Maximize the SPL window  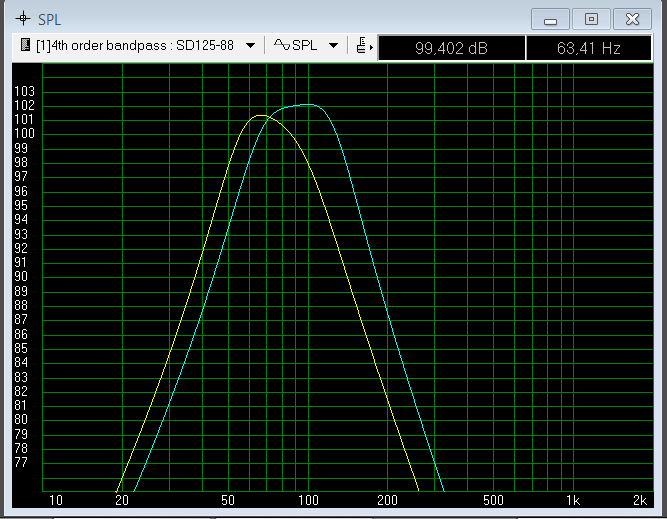[591, 18]
